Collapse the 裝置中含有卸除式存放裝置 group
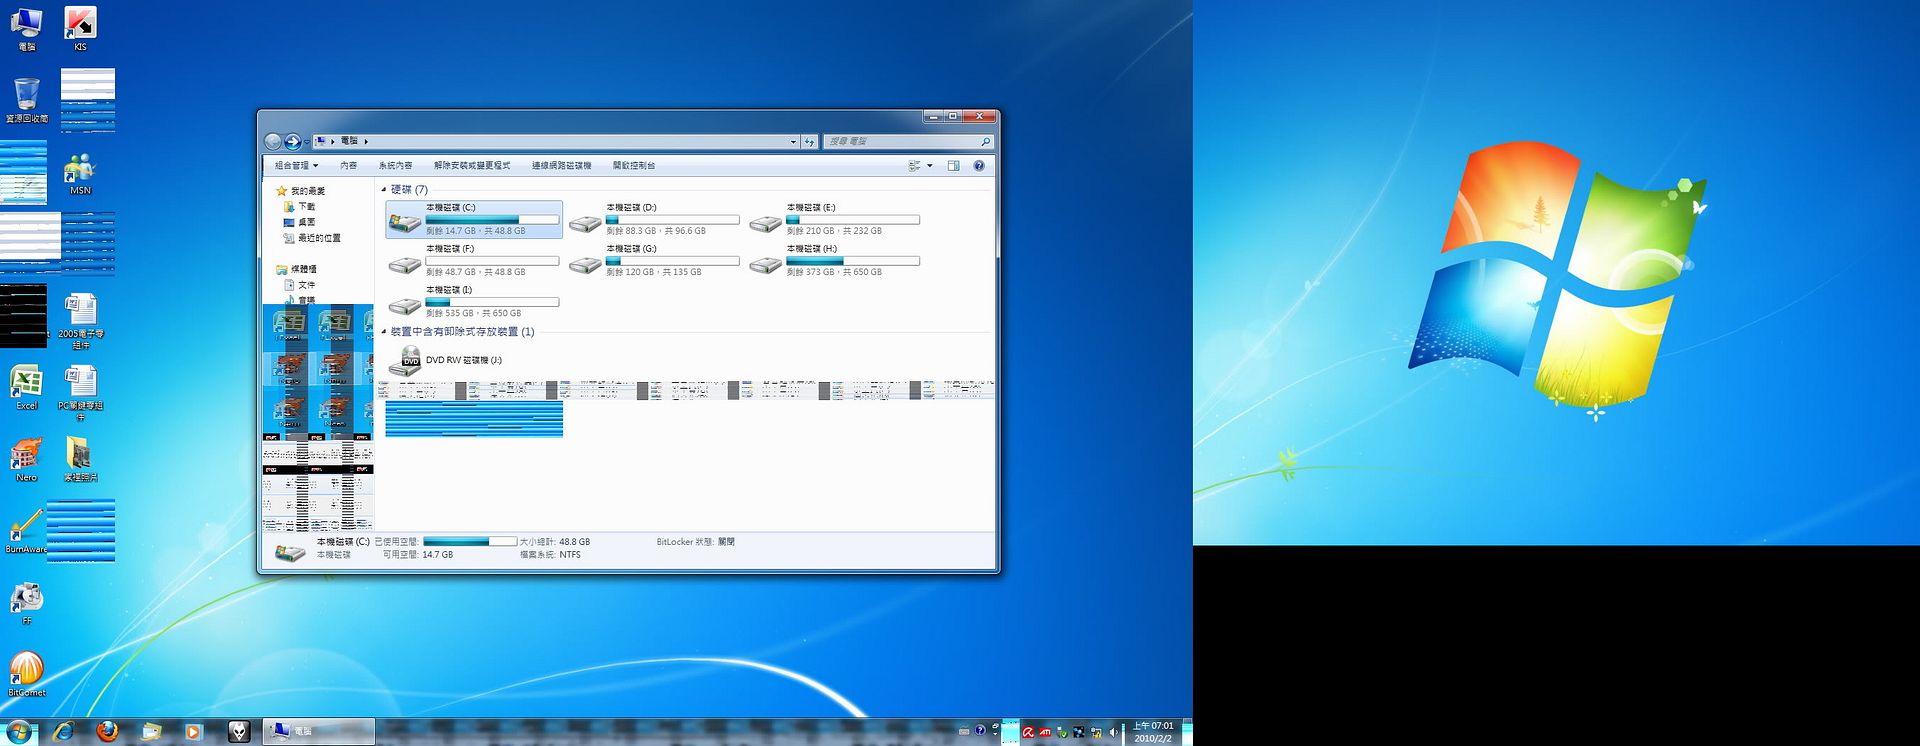The height and width of the screenshot is (746, 1920). pos(383,332)
